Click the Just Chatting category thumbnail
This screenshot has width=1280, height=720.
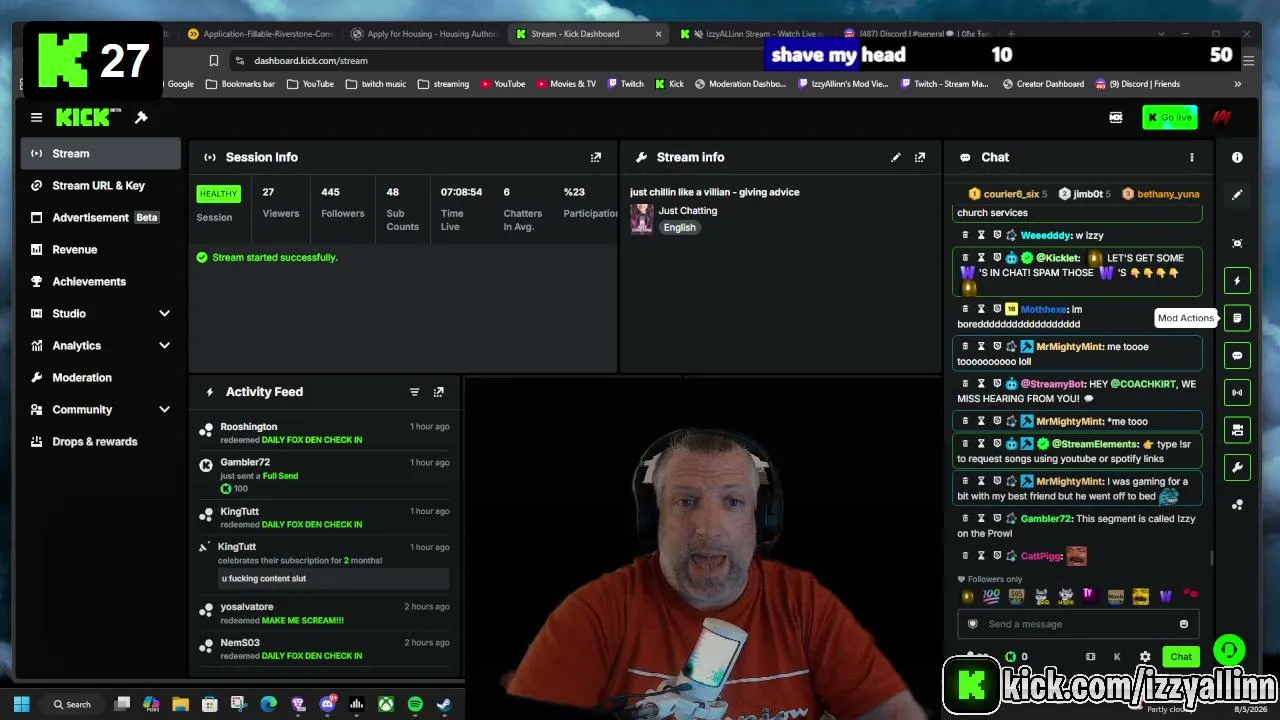tap(642, 218)
